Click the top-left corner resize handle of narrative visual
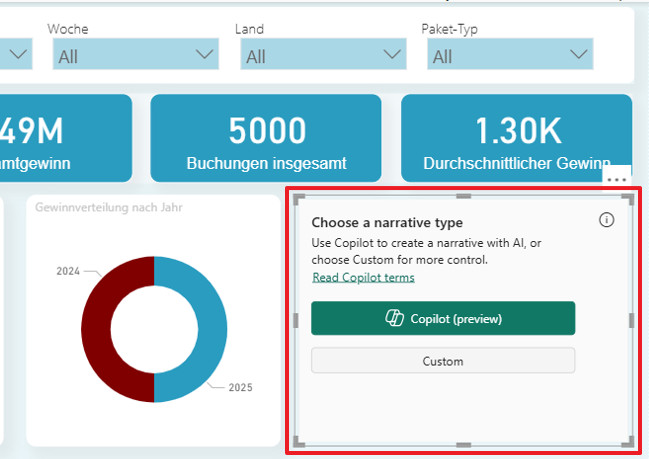This screenshot has height=459, width=649. coord(298,199)
